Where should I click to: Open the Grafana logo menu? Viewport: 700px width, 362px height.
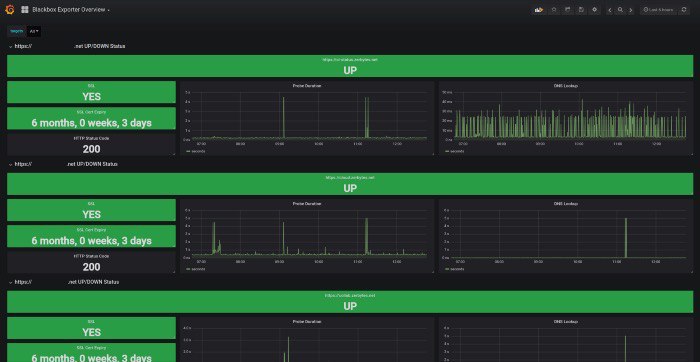(x=9, y=9)
